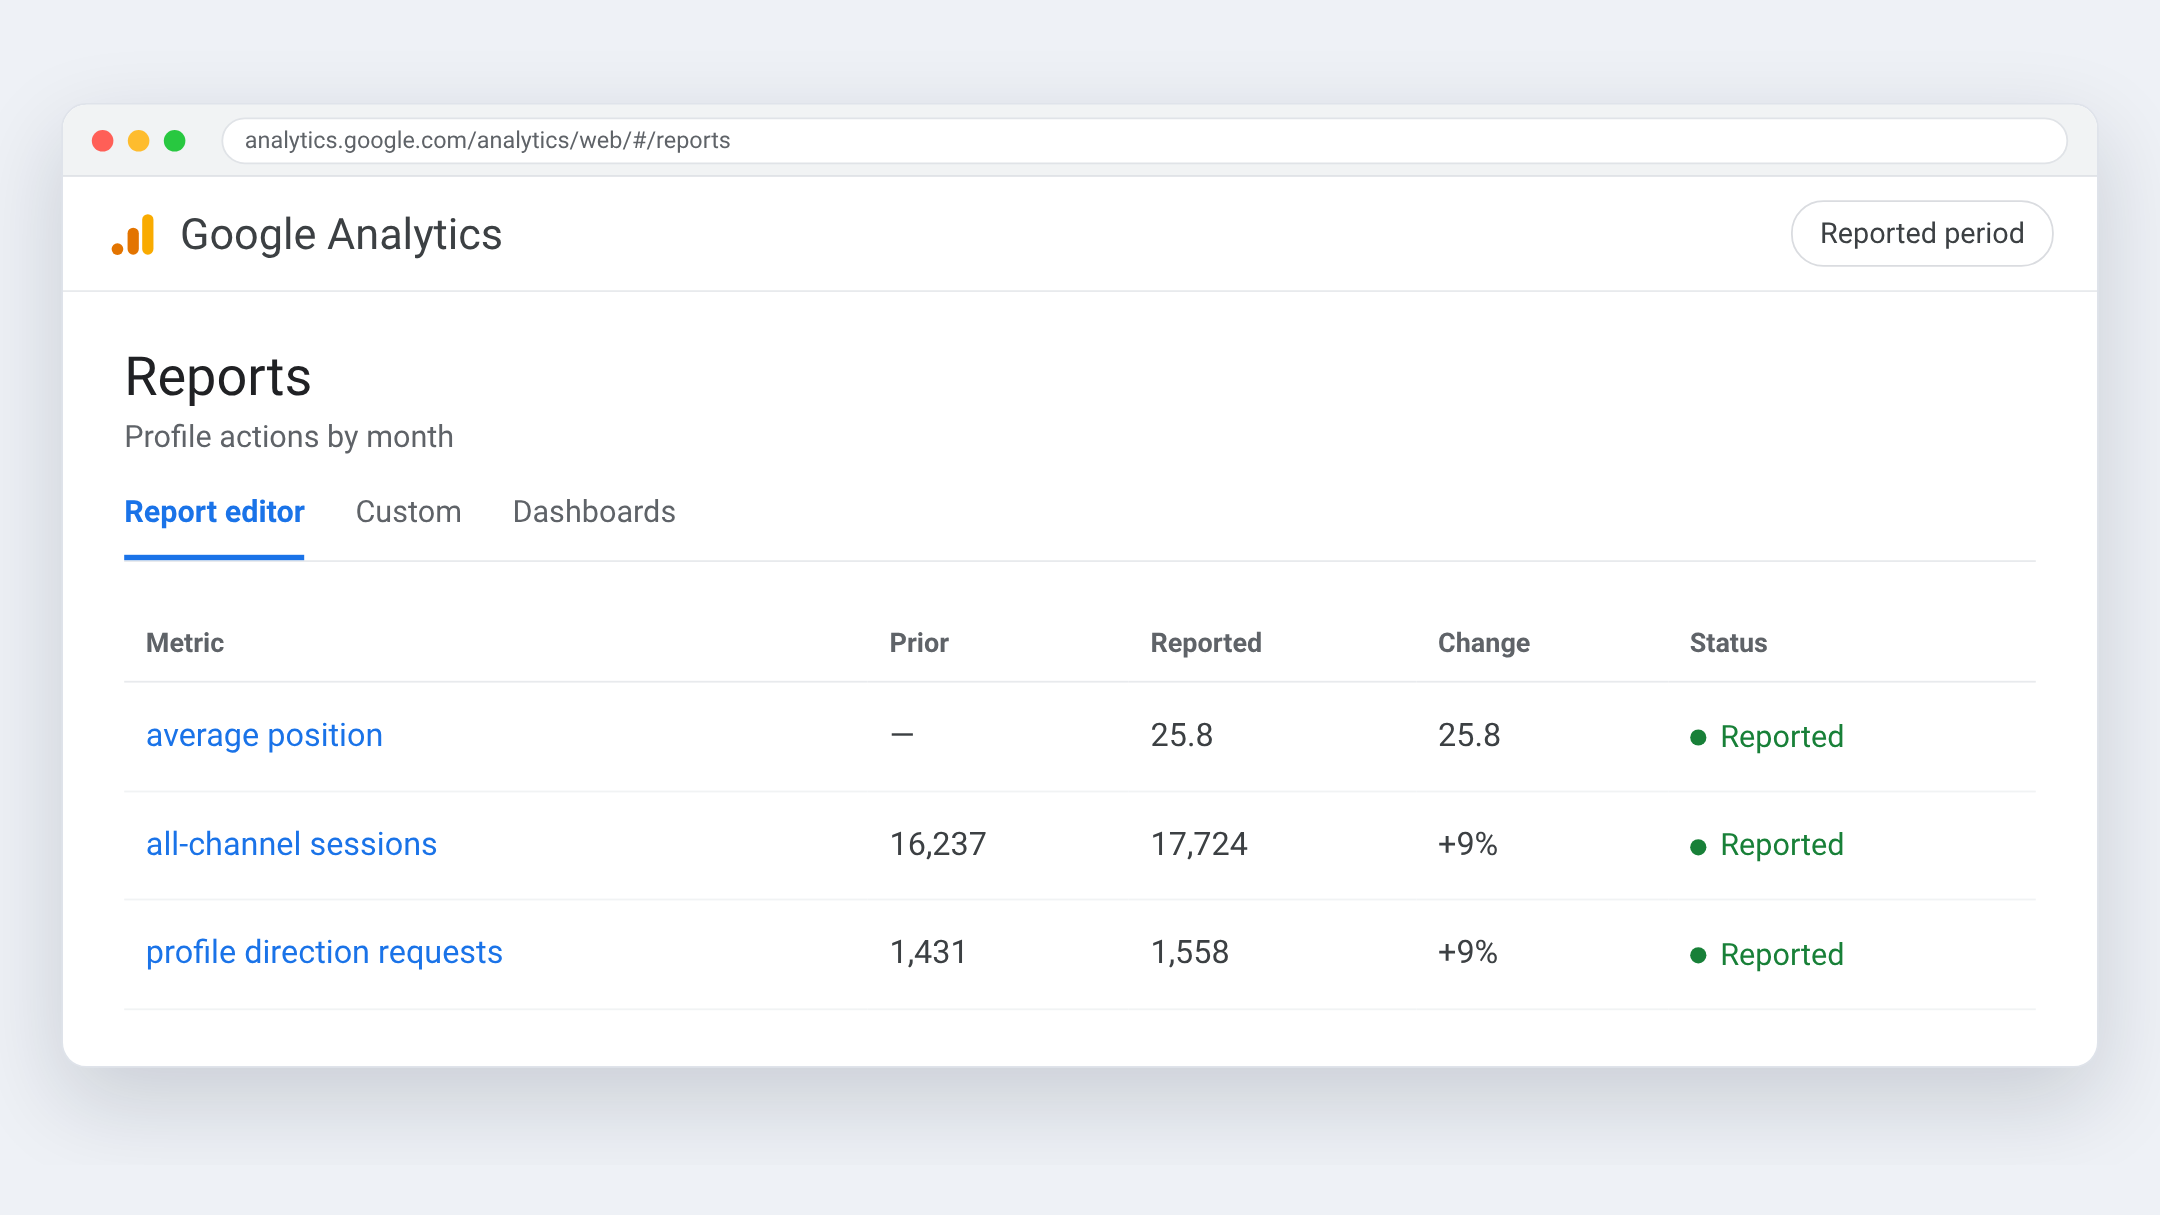The height and width of the screenshot is (1215, 2160).
Task: Select the 16,237 prior value cell
Action: (x=938, y=845)
